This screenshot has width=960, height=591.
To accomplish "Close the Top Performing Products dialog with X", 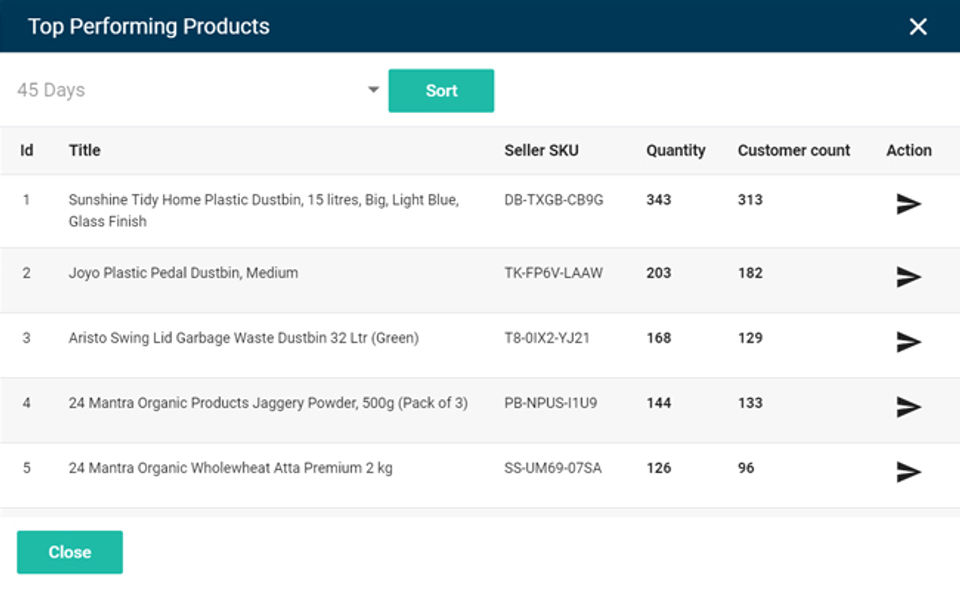I will 918,27.
